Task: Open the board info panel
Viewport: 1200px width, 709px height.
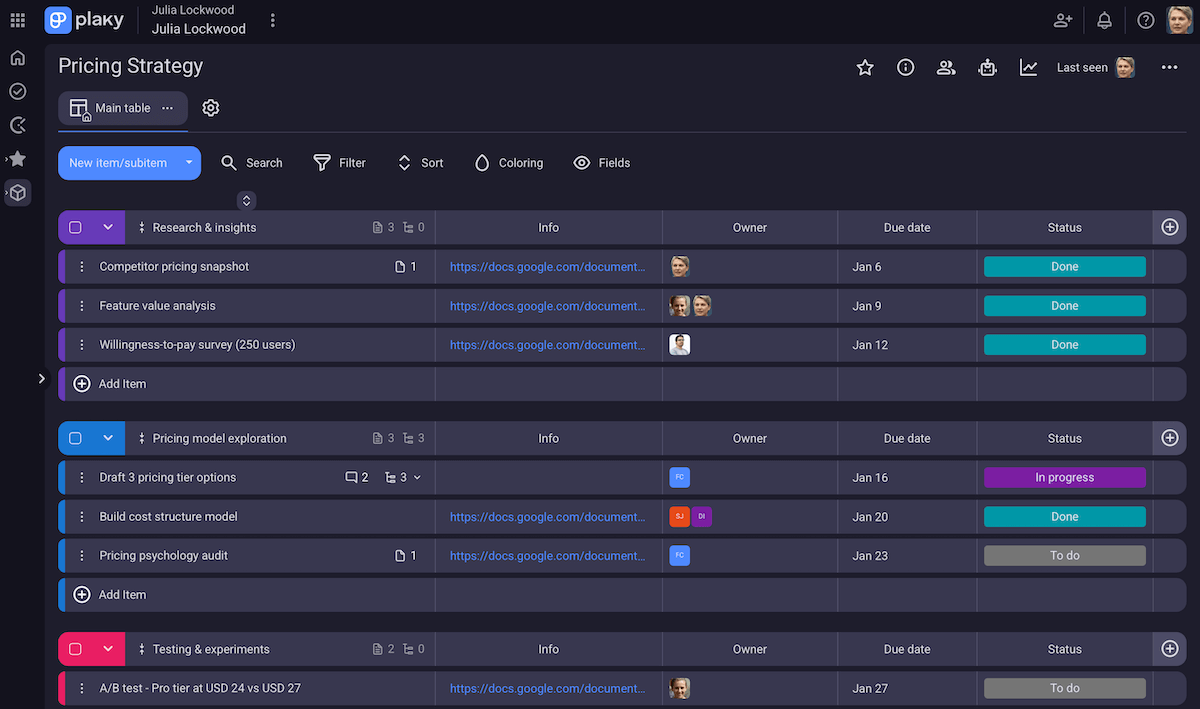Action: [x=905, y=67]
